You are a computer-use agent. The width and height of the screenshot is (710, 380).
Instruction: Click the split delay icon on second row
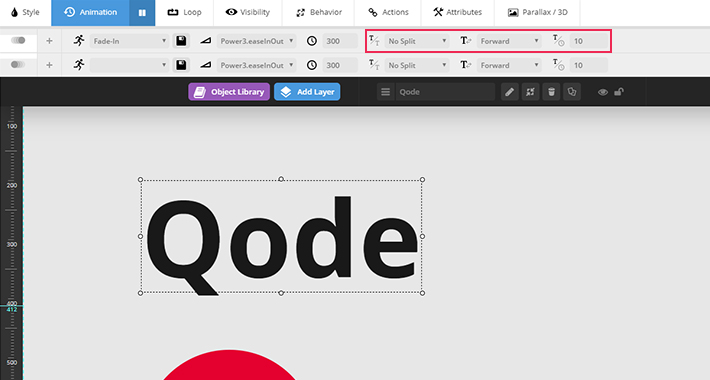pos(559,65)
